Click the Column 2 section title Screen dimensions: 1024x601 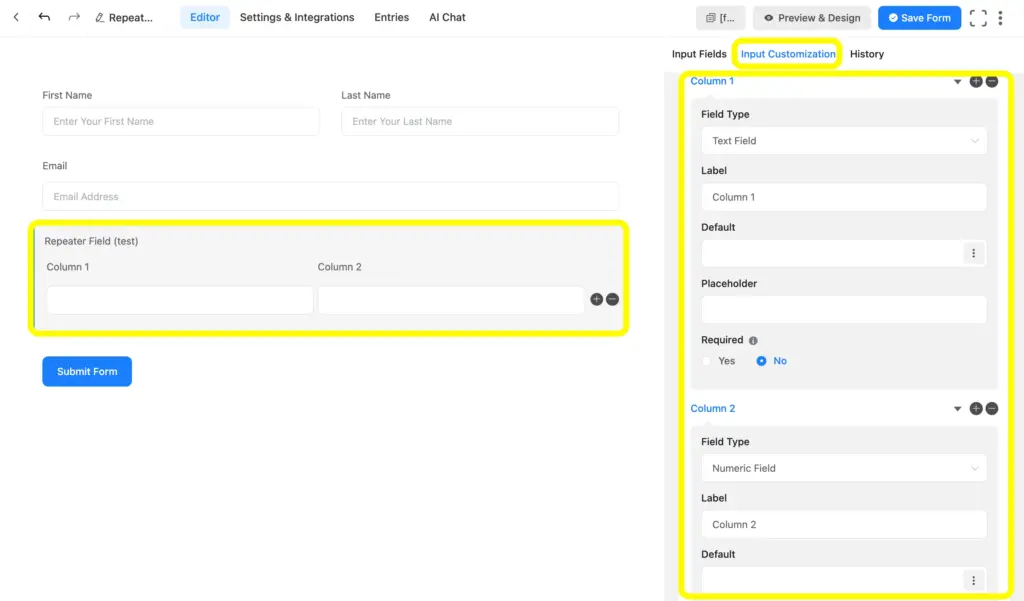[x=712, y=408]
